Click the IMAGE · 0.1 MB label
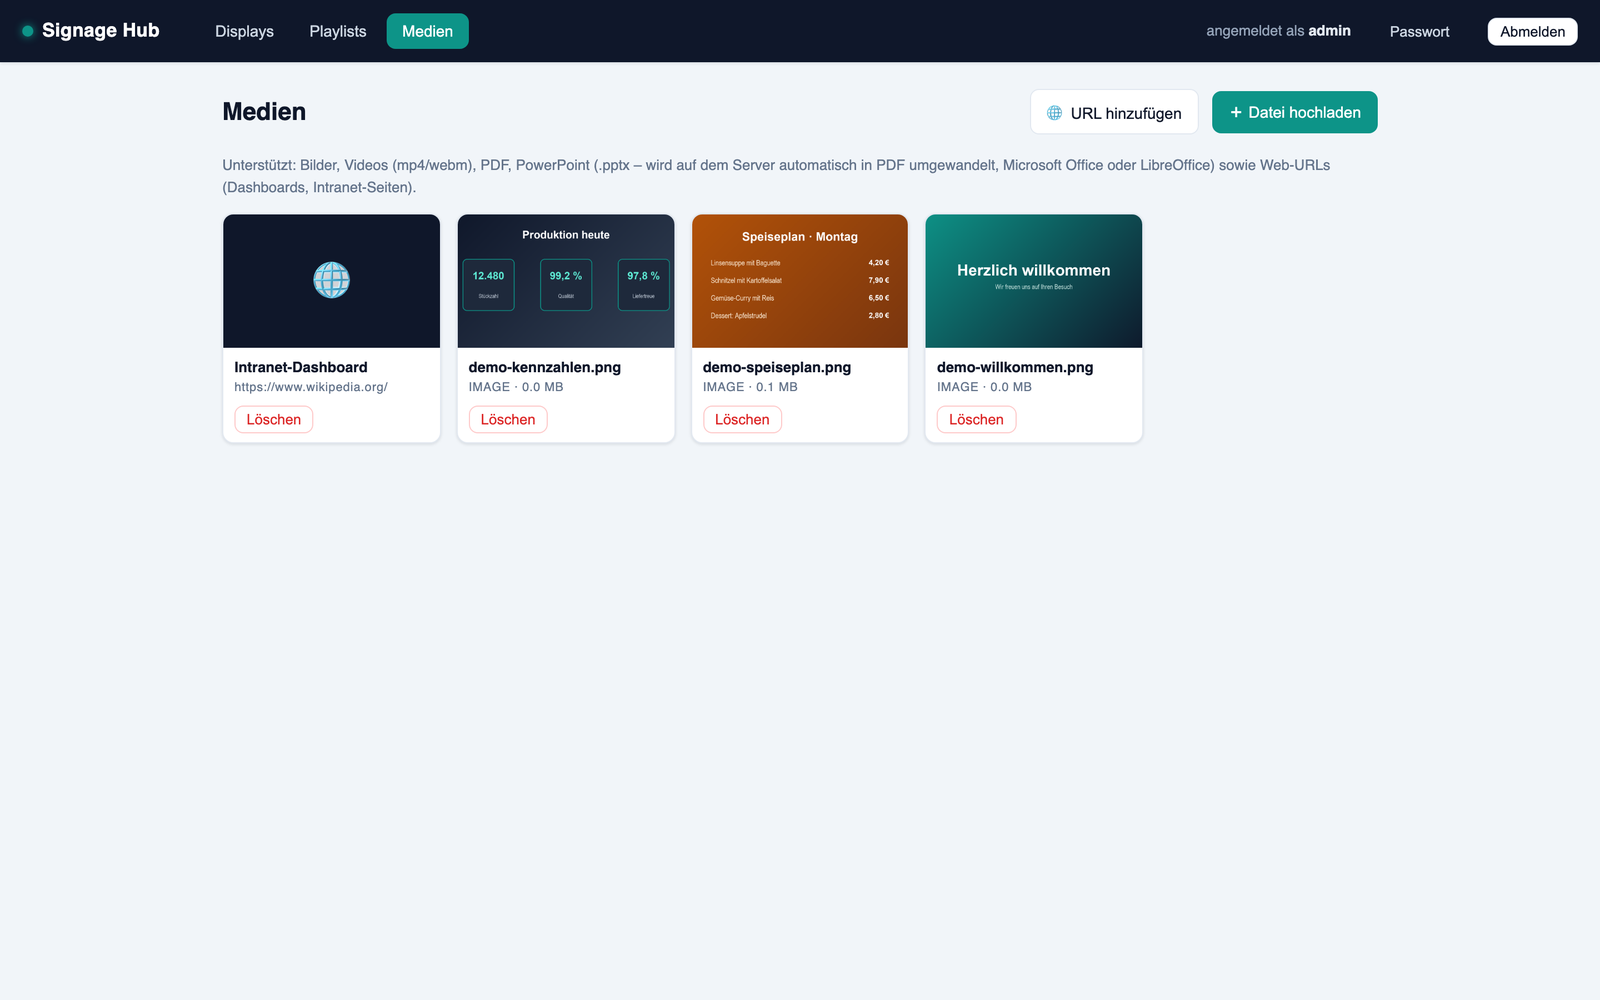Image resolution: width=1600 pixels, height=1000 pixels. click(750, 387)
